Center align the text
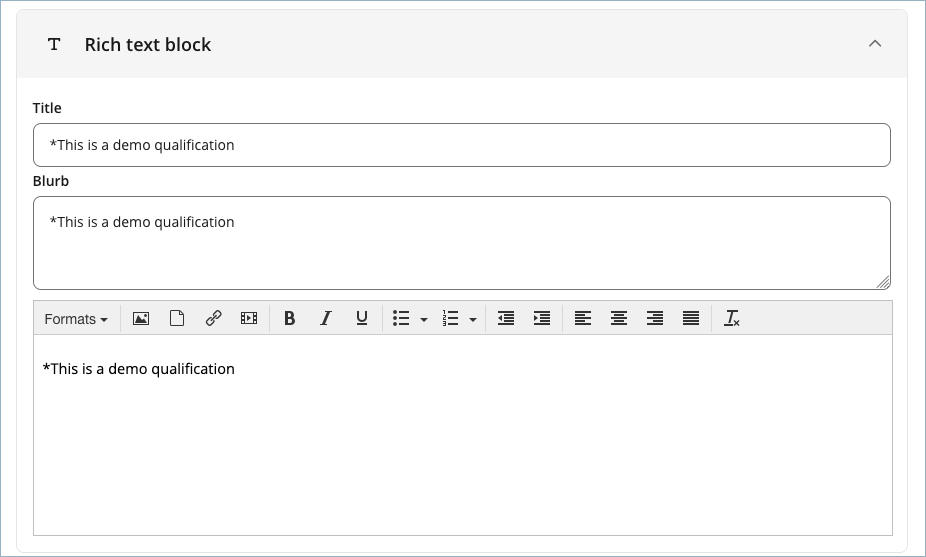926x557 pixels. (x=619, y=318)
